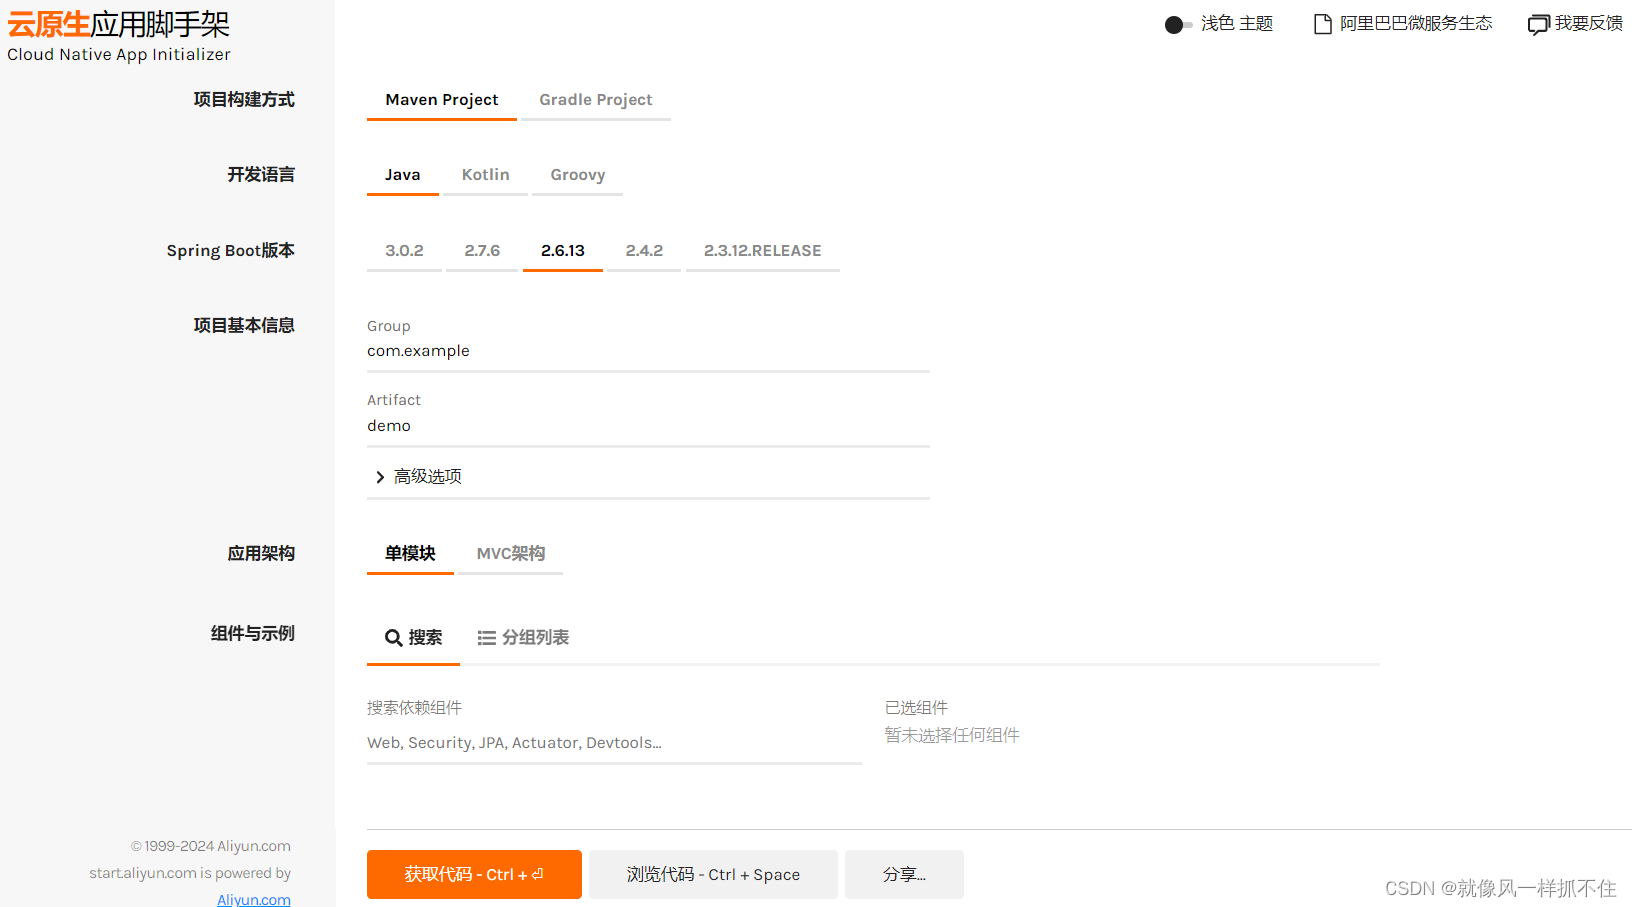Select the MVC架构 architecture option

coord(511,554)
